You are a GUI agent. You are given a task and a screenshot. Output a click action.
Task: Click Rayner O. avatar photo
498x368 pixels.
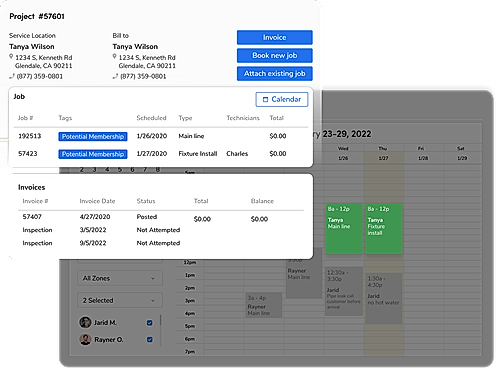(x=85, y=340)
